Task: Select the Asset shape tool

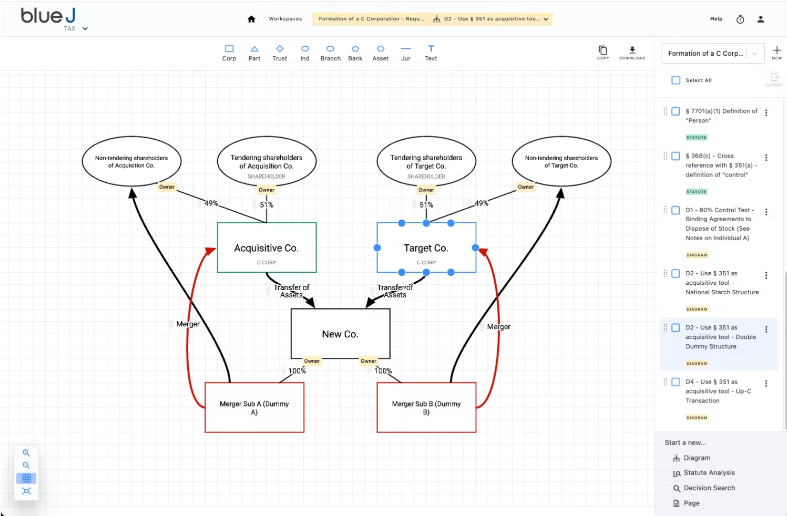Action: [x=380, y=53]
